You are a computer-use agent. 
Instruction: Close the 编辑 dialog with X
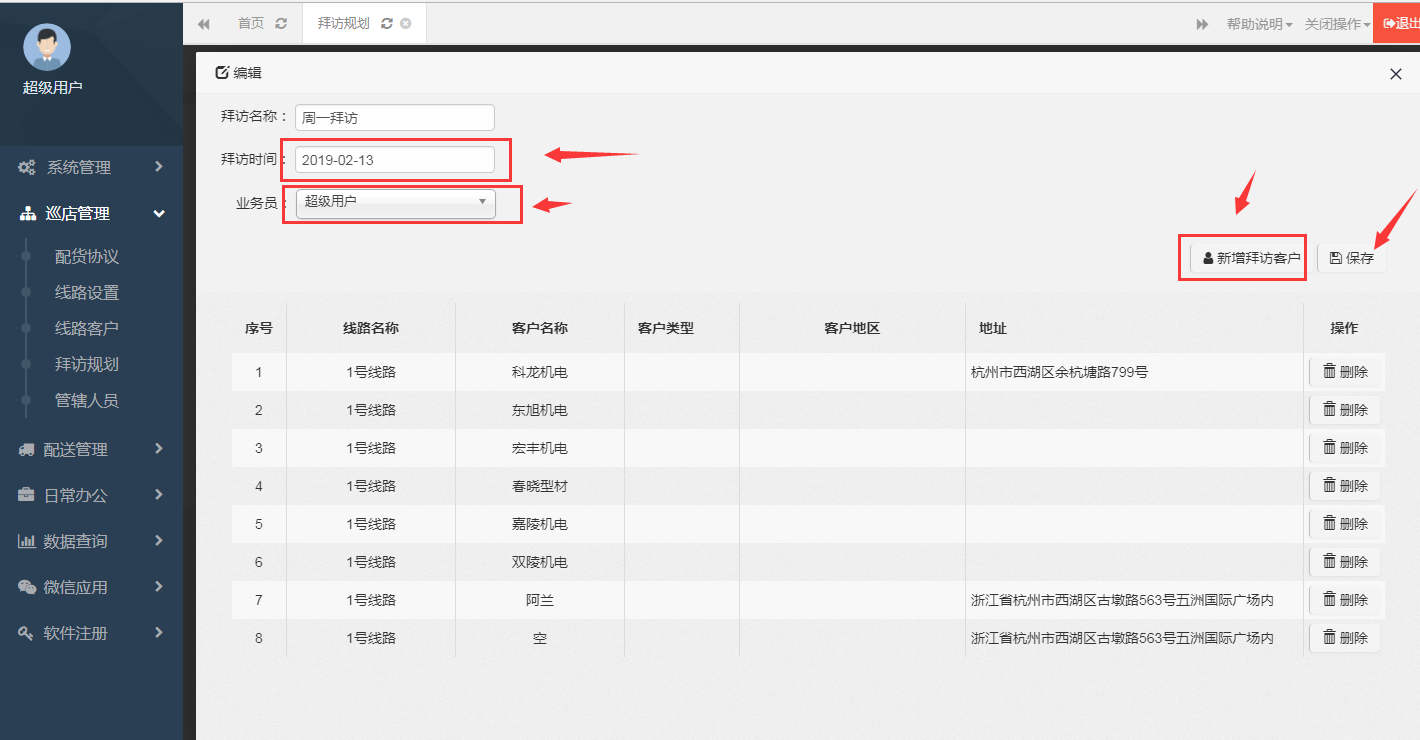(x=1396, y=74)
